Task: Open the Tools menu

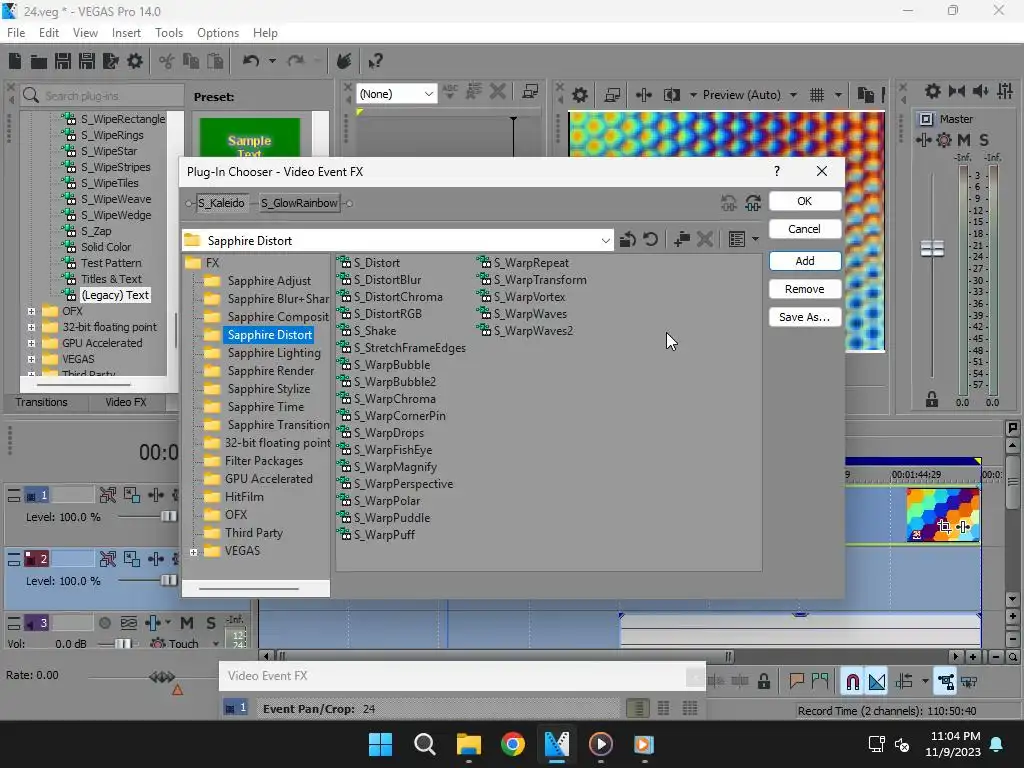Action: 168,33
